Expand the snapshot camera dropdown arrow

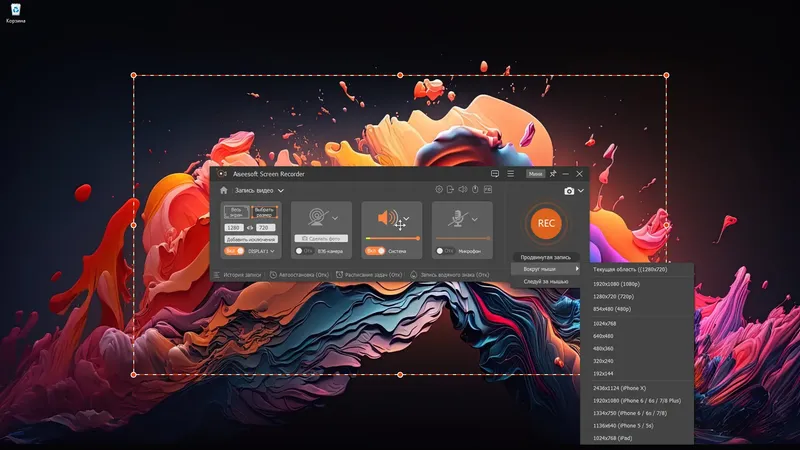pos(581,191)
